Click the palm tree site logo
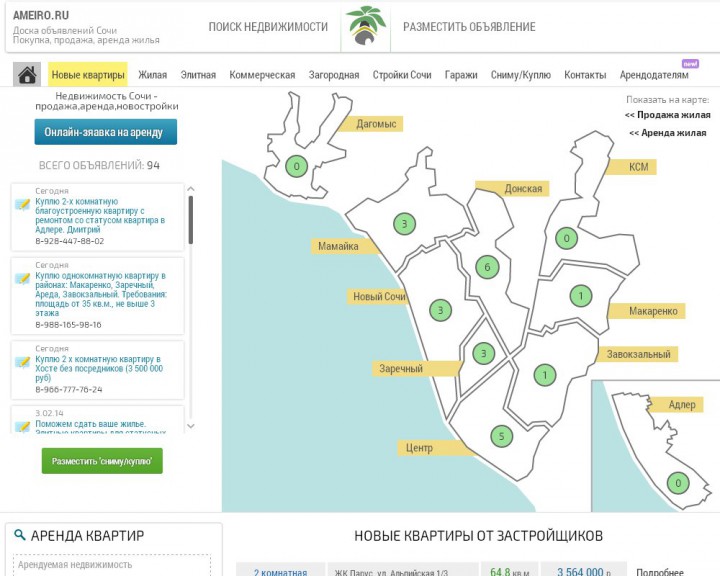The width and height of the screenshot is (720, 576). coord(365,27)
